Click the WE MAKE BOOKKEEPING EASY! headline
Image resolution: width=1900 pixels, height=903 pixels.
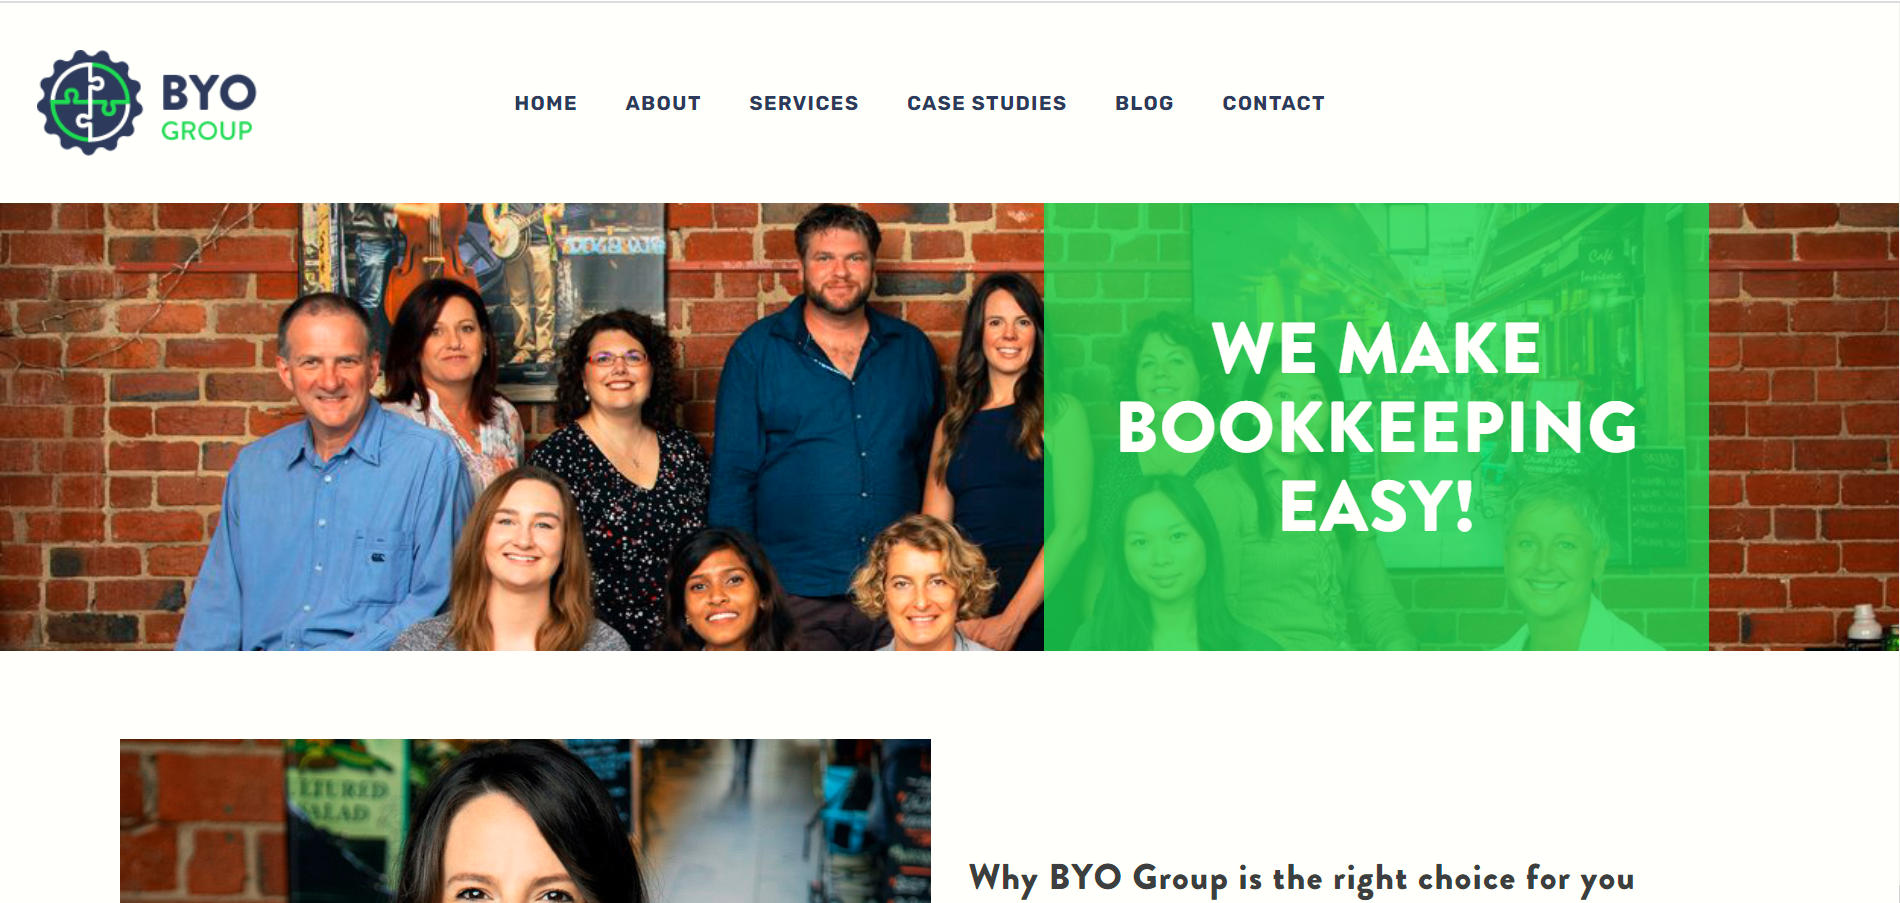[1376, 427]
